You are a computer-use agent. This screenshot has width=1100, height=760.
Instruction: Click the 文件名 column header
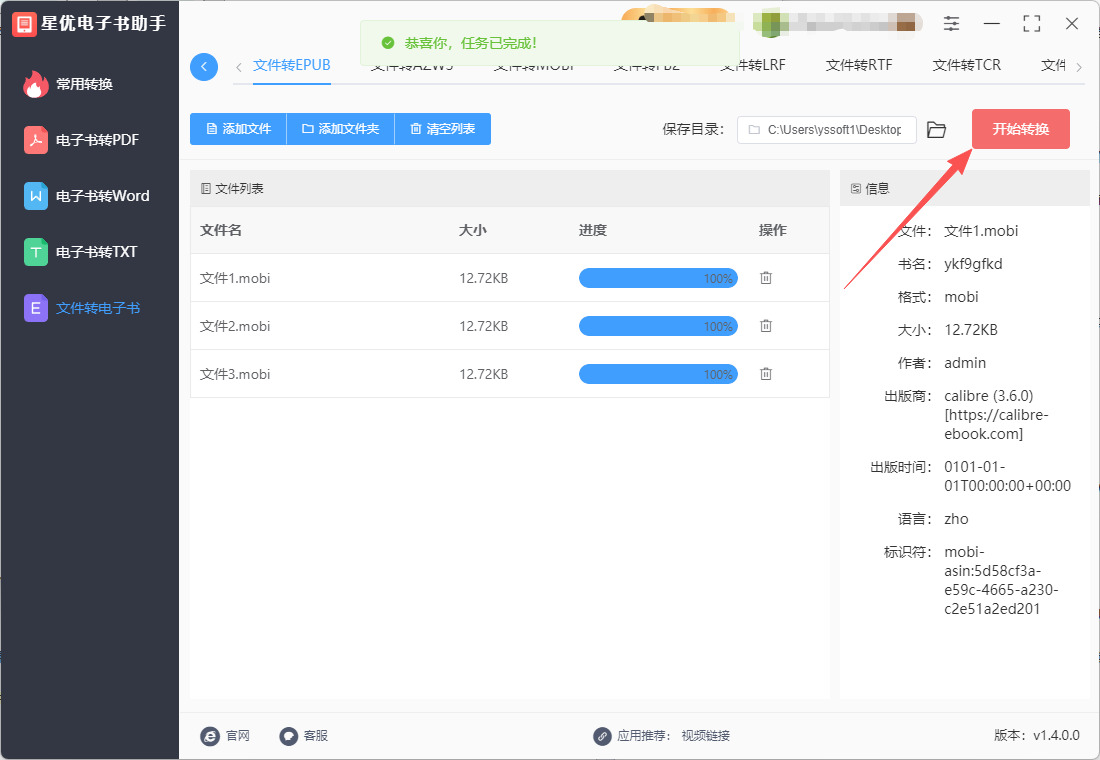coord(221,230)
